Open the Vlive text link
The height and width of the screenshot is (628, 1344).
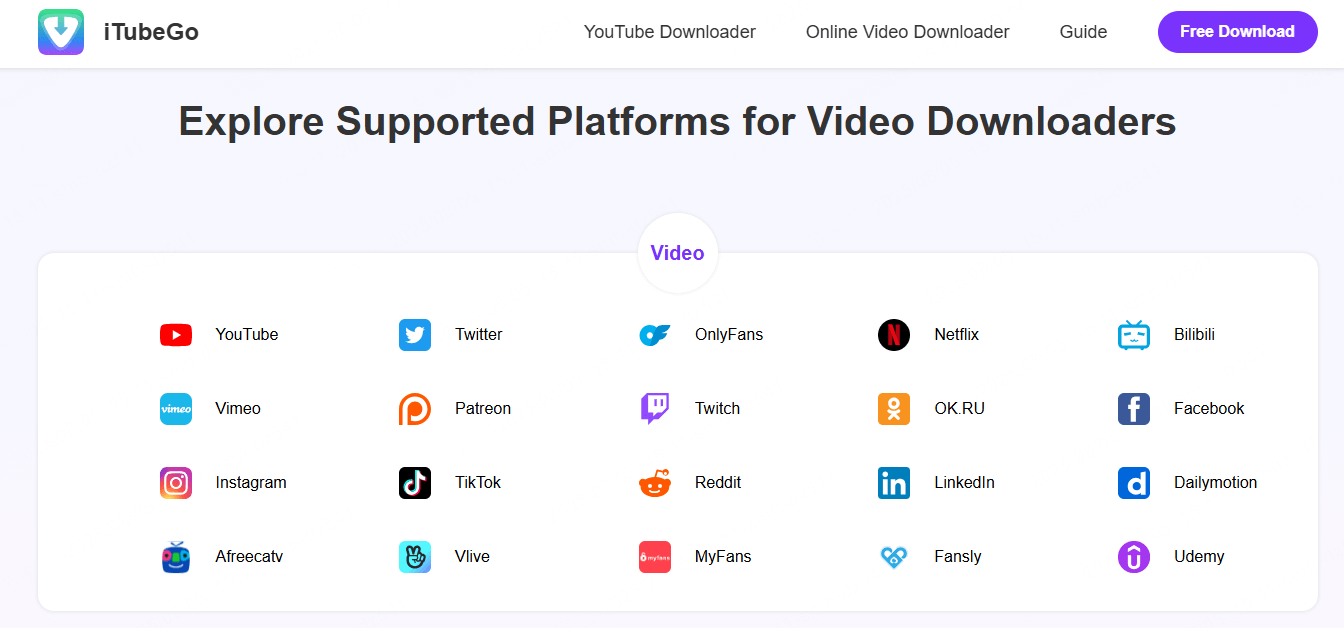473,557
